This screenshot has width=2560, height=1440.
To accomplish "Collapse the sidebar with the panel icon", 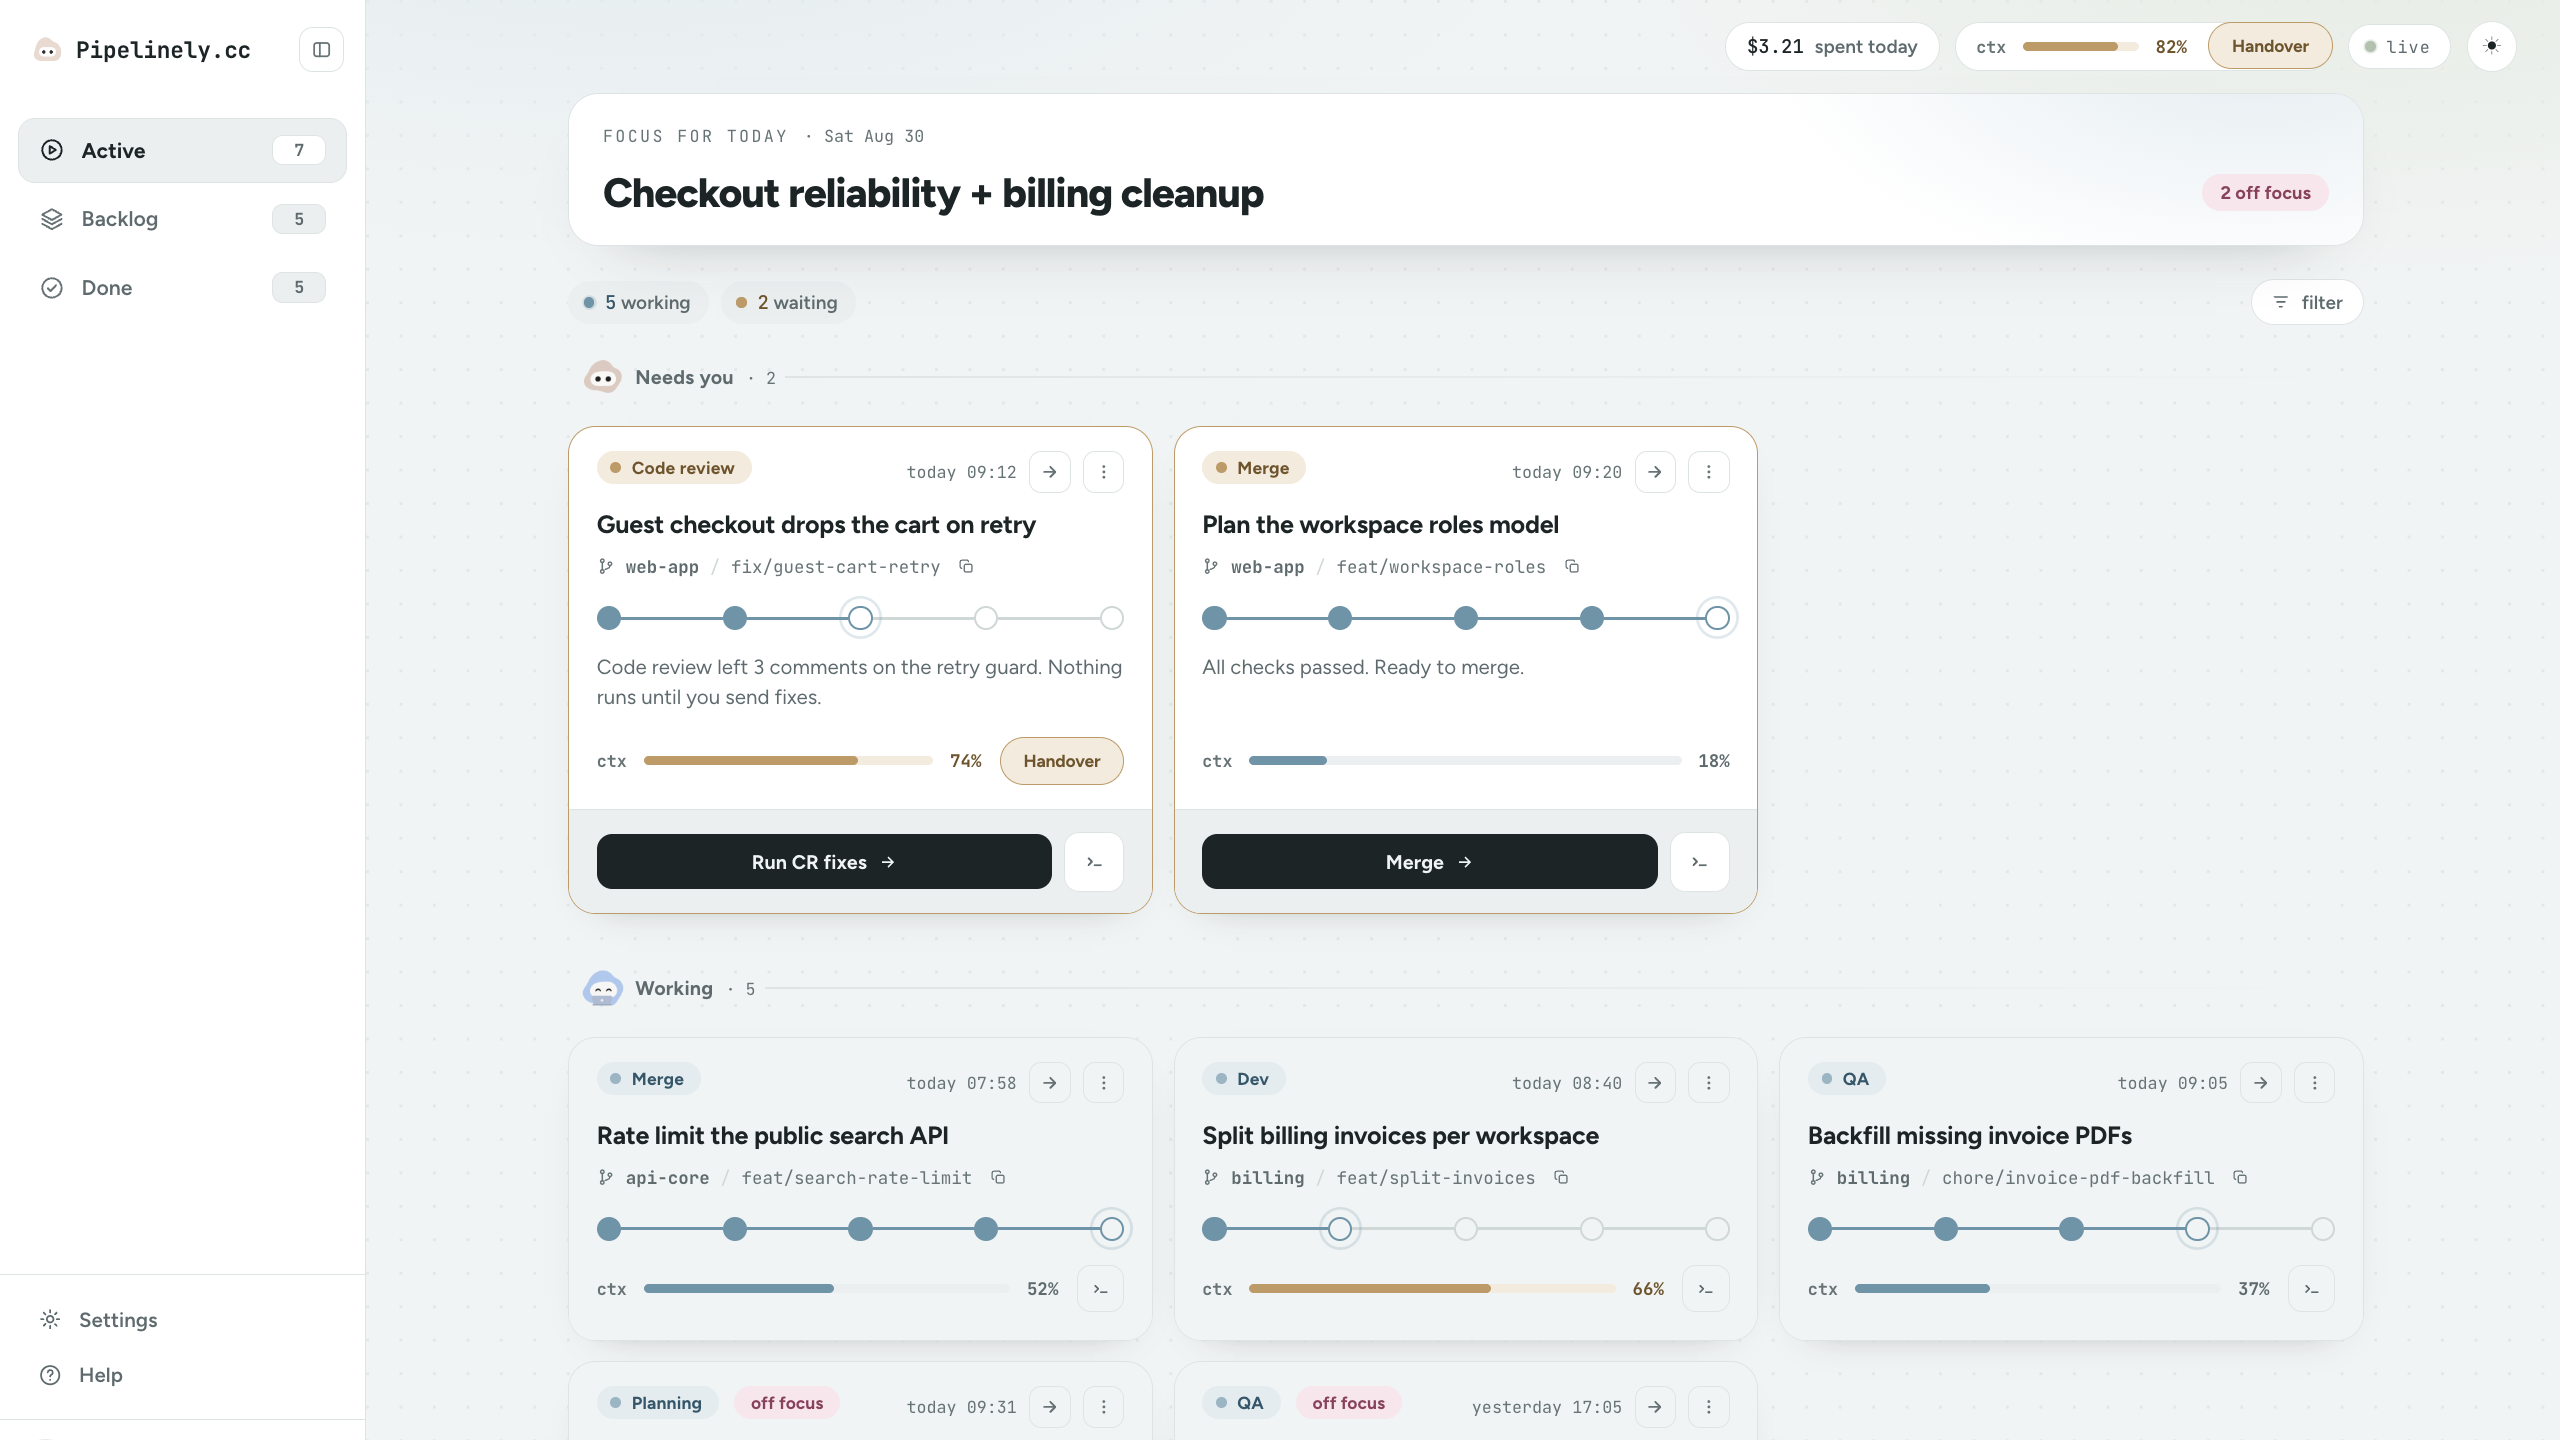I will 321,49.
